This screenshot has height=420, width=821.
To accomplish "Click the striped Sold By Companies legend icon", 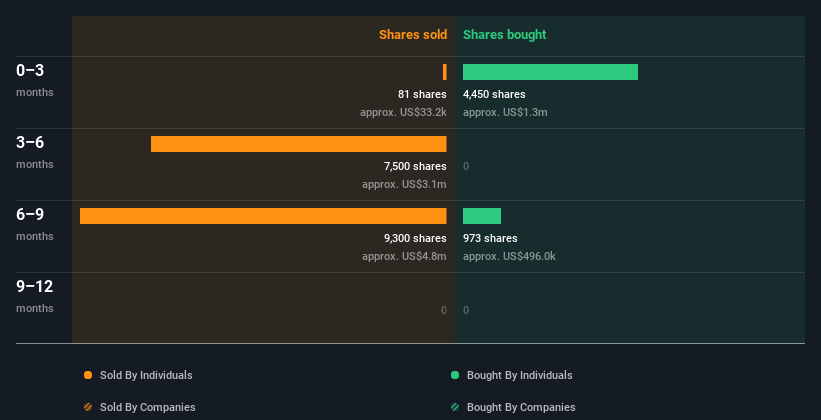I will [x=88, y=407].
